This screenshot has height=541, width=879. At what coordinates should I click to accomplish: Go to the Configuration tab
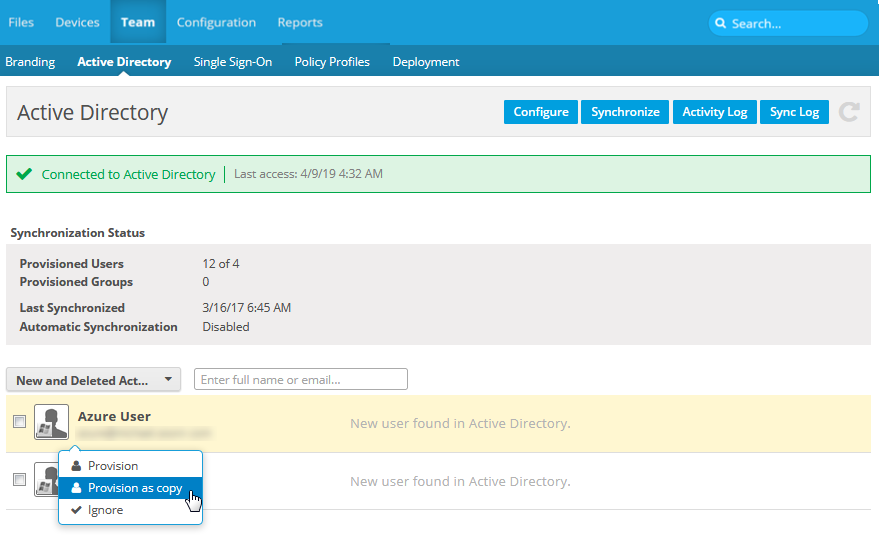(216, 22)
